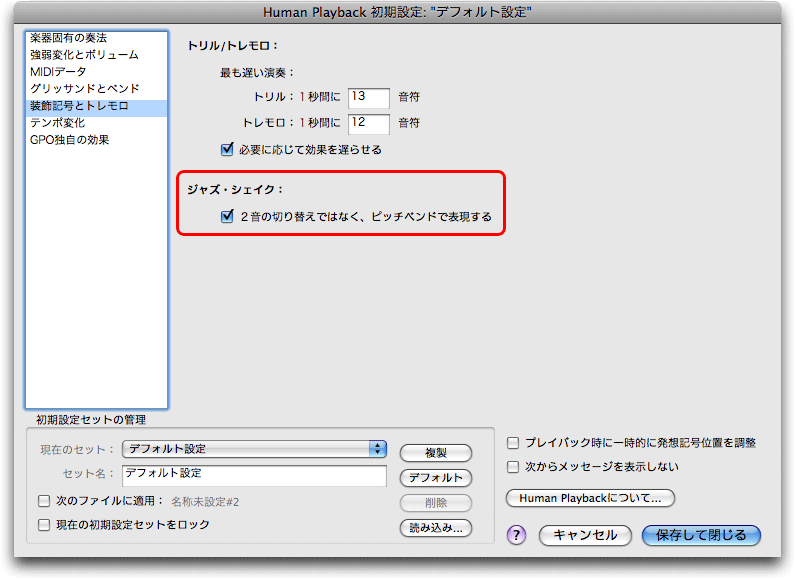Viewport: 795px width, 580px height.
Task: Click the キャンセル button
Action: point(585,535)
